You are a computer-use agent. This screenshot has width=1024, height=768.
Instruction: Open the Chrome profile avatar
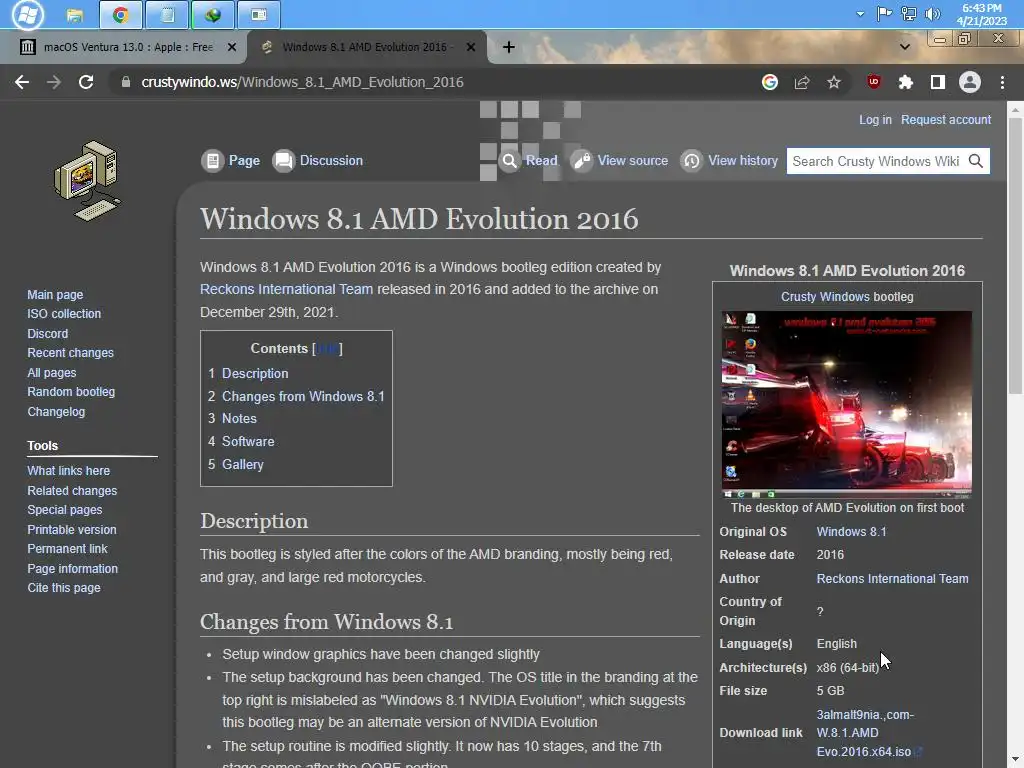[x=970, y=82]
